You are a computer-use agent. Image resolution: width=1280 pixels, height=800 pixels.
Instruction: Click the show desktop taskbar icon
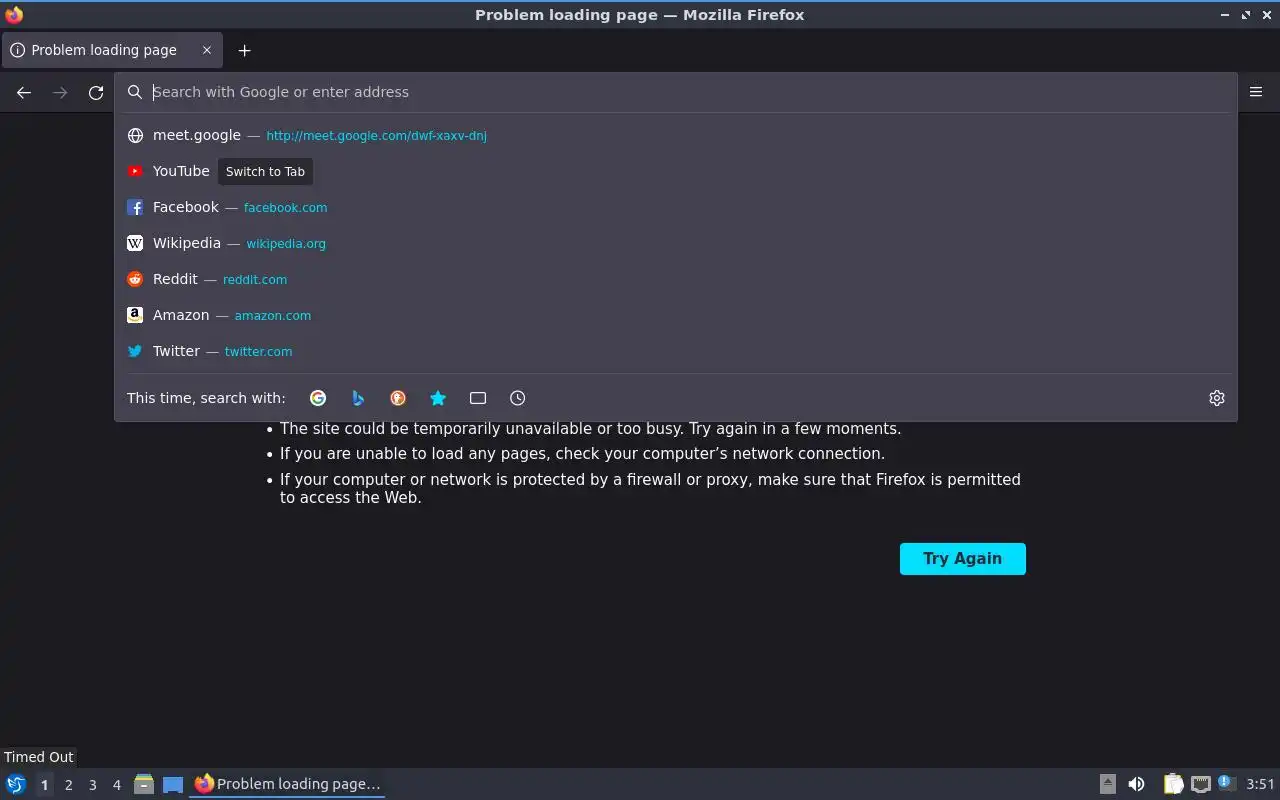tap(173, 784)
